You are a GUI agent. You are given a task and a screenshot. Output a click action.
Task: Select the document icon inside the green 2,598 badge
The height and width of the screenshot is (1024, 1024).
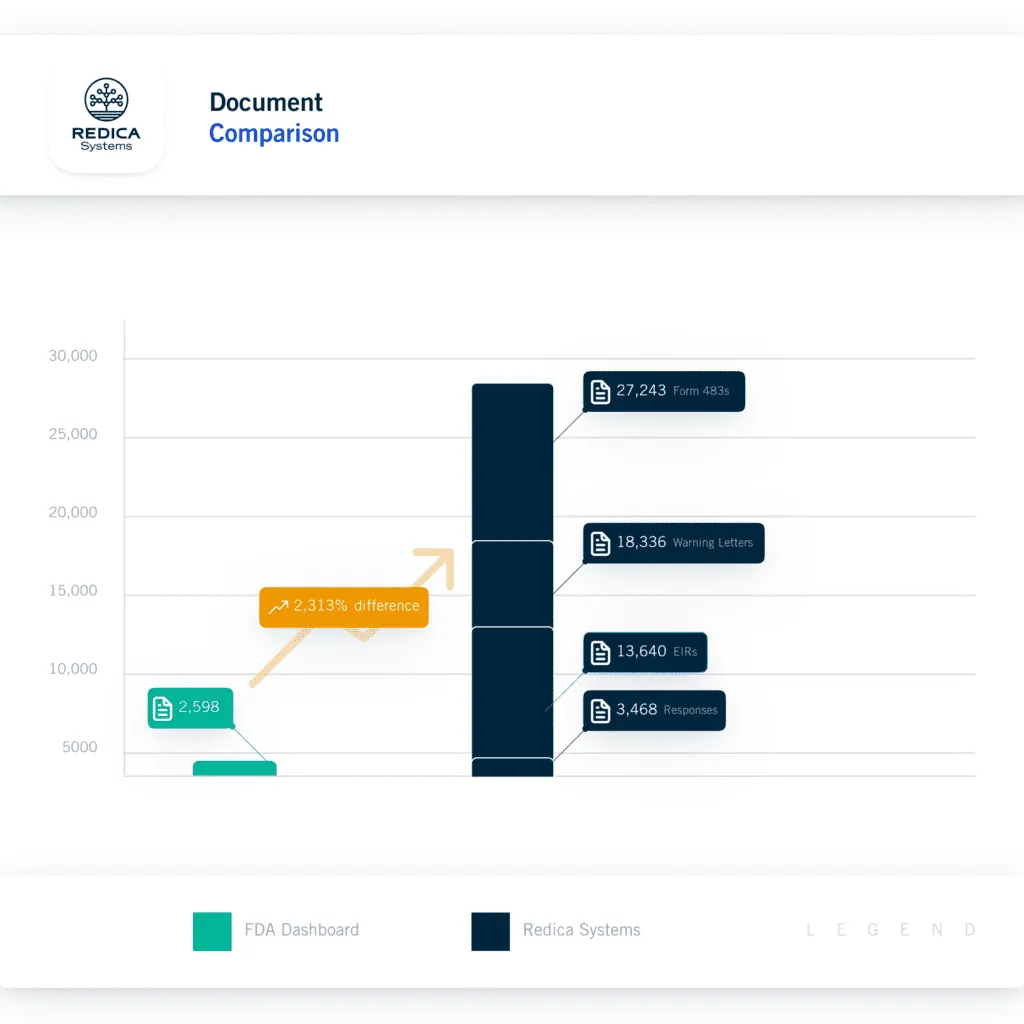[x=163, y=707]
